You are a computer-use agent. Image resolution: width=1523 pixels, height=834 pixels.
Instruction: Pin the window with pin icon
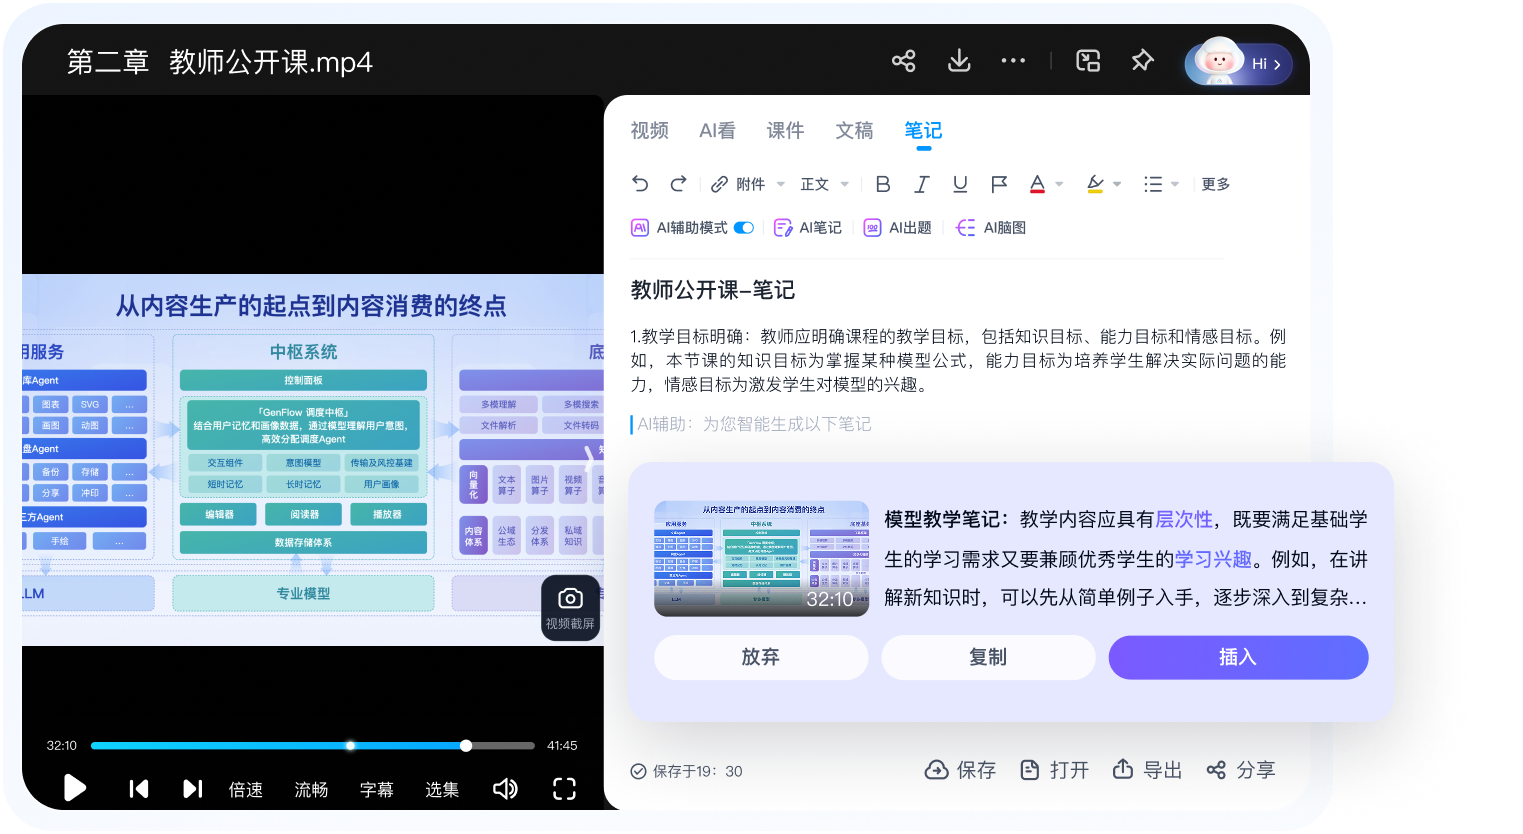(1142, 61)
